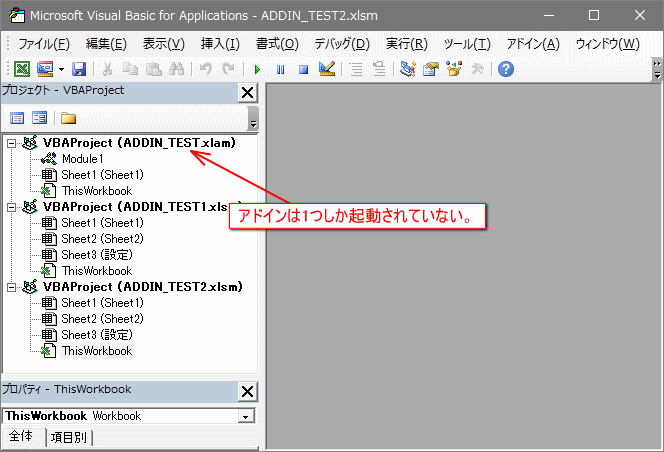
Task: Run the macro with the green play icon
Action: [x=257, y=69]
